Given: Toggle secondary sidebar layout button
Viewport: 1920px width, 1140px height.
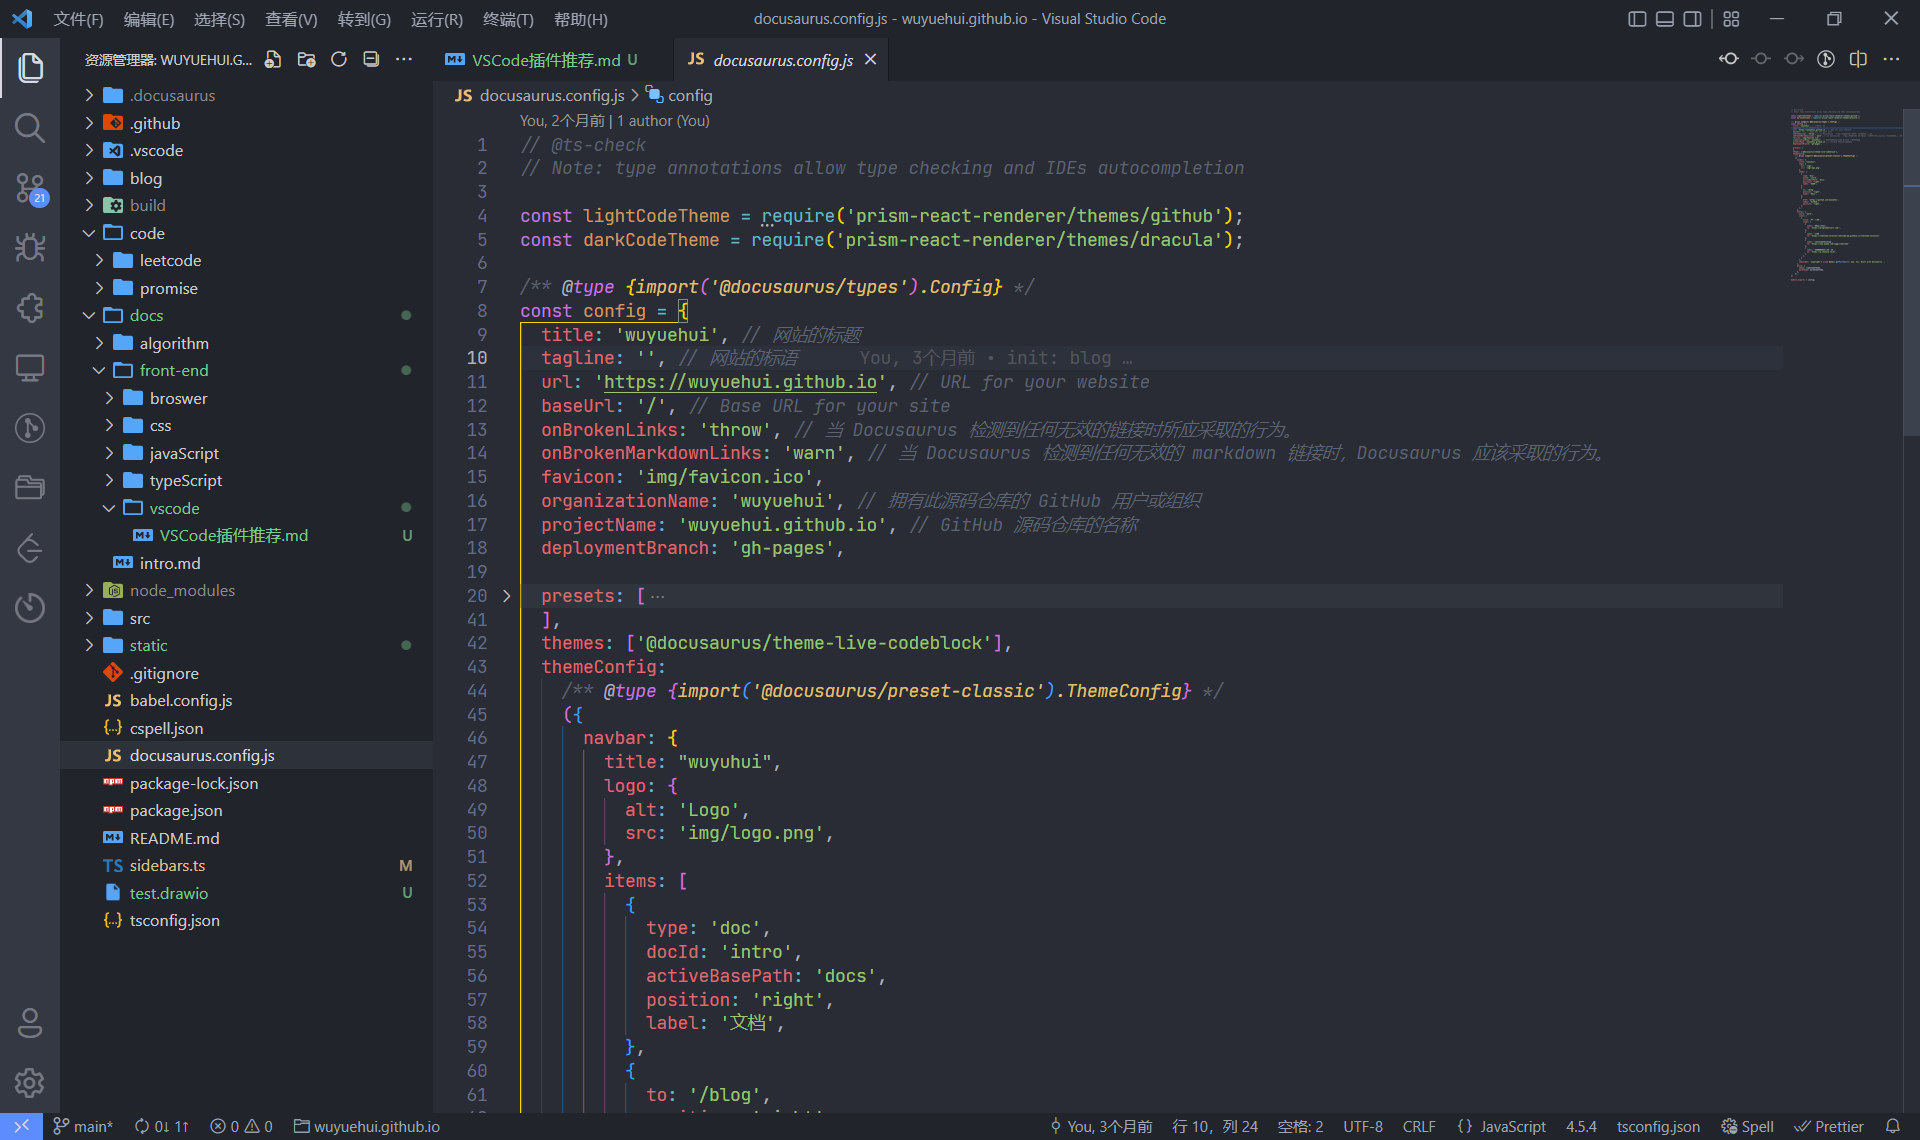Looking at the screenshot, I should pos(1692,19).
